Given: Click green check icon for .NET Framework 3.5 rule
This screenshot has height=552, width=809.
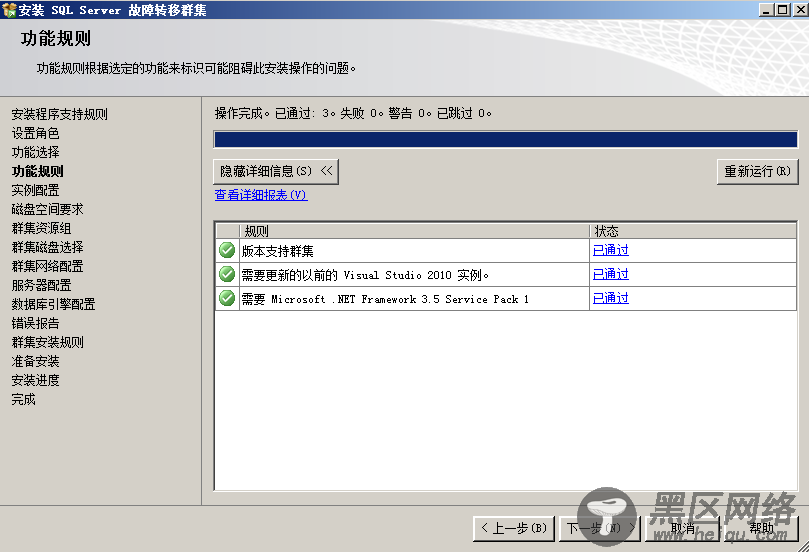Looking at the screenshot, I should [x=227, y=298].
